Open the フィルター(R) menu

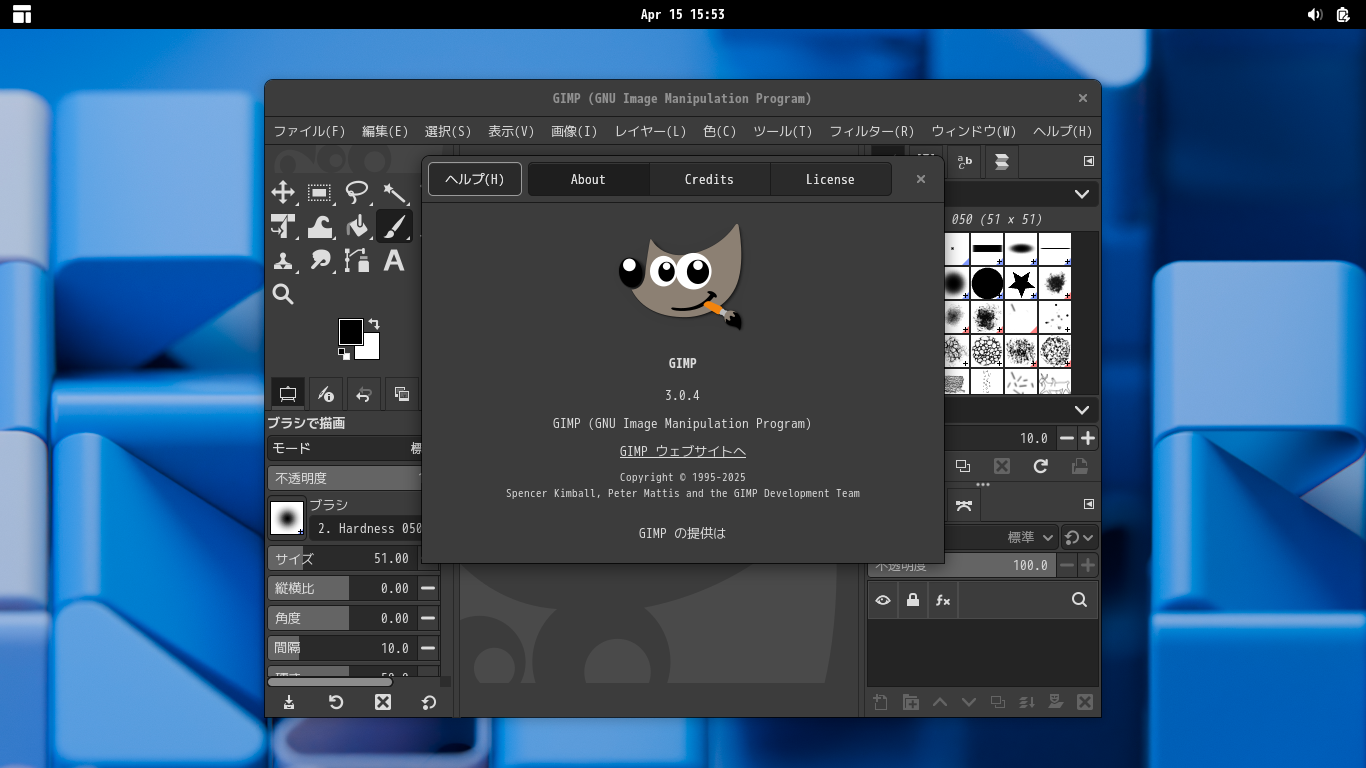[x=871, y=131]
